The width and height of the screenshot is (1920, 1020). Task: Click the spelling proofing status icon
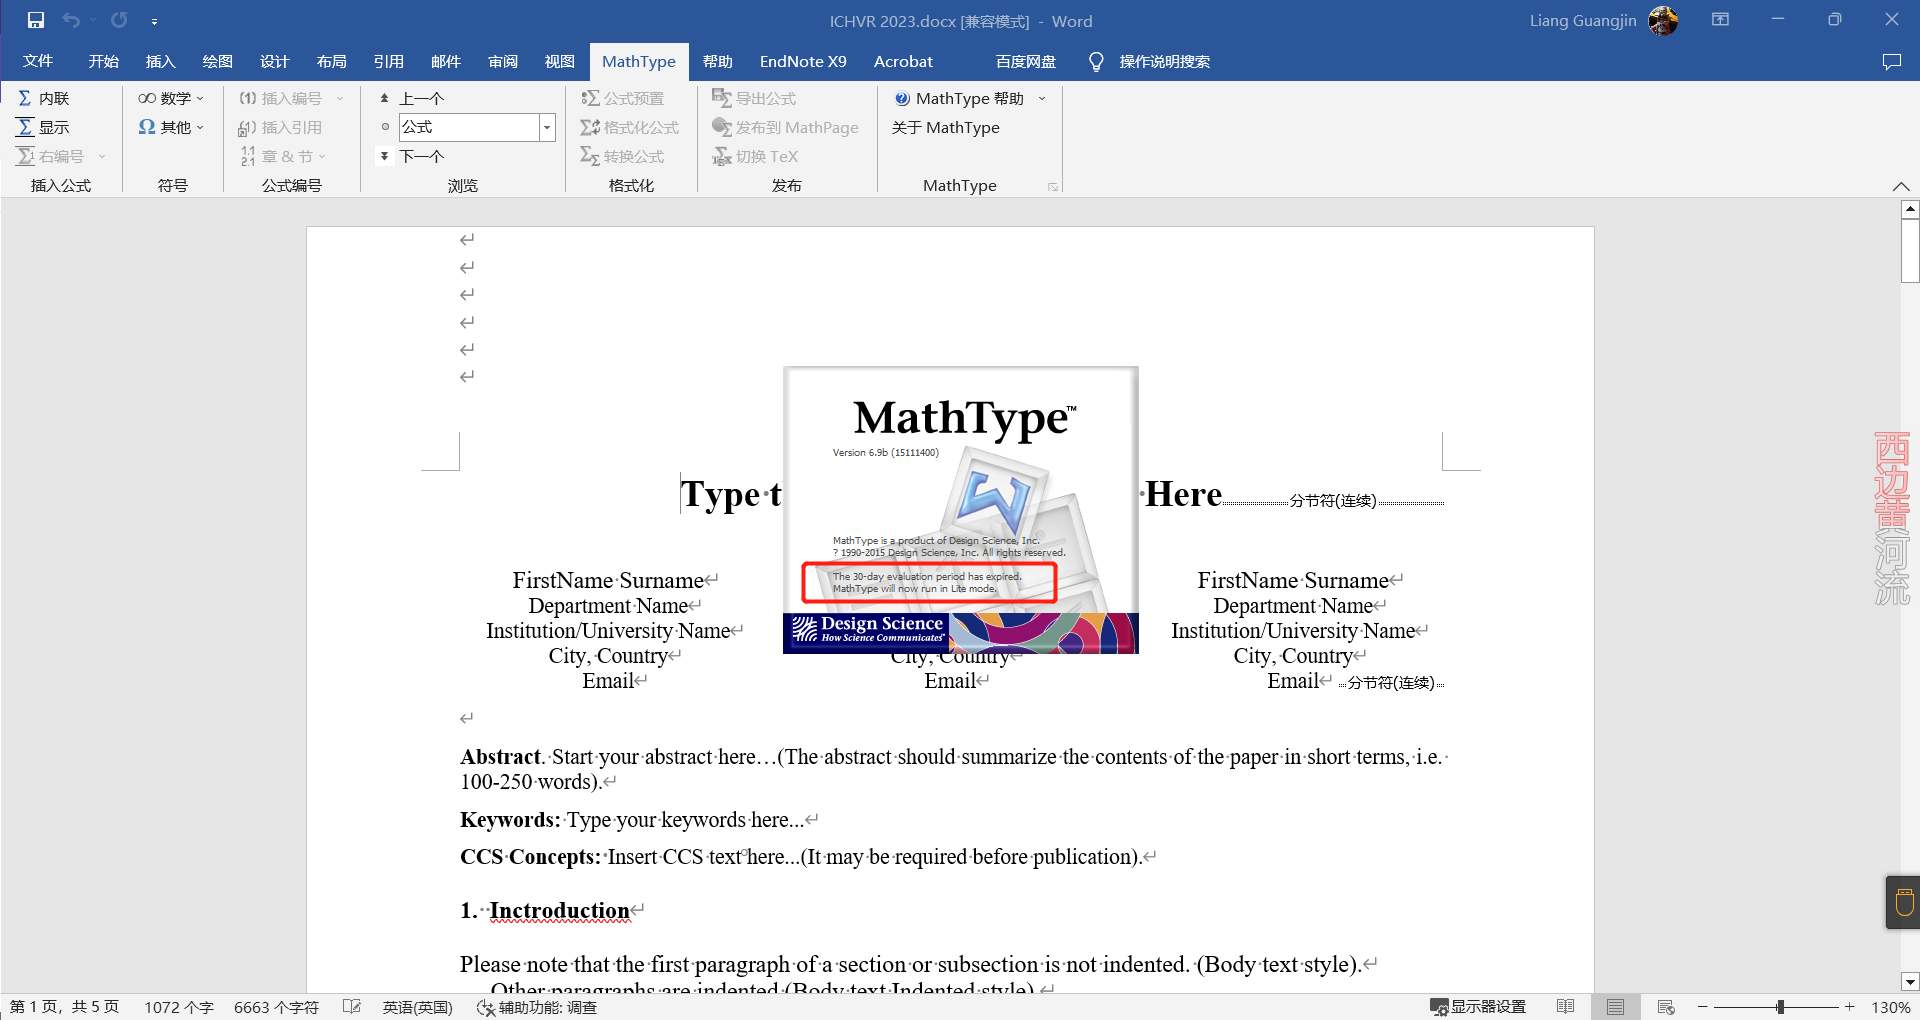[351, 1007]
